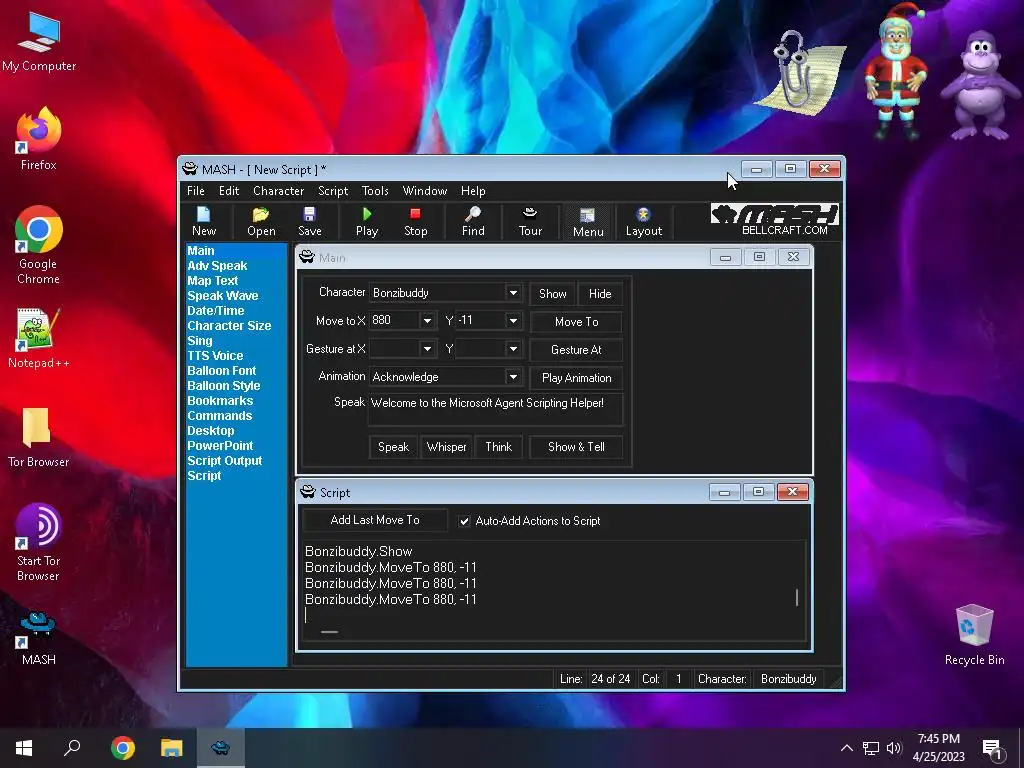Click the Add Last Move To button
The width and height of the screenshot is (1024, 768).
(x=375, y=520)
